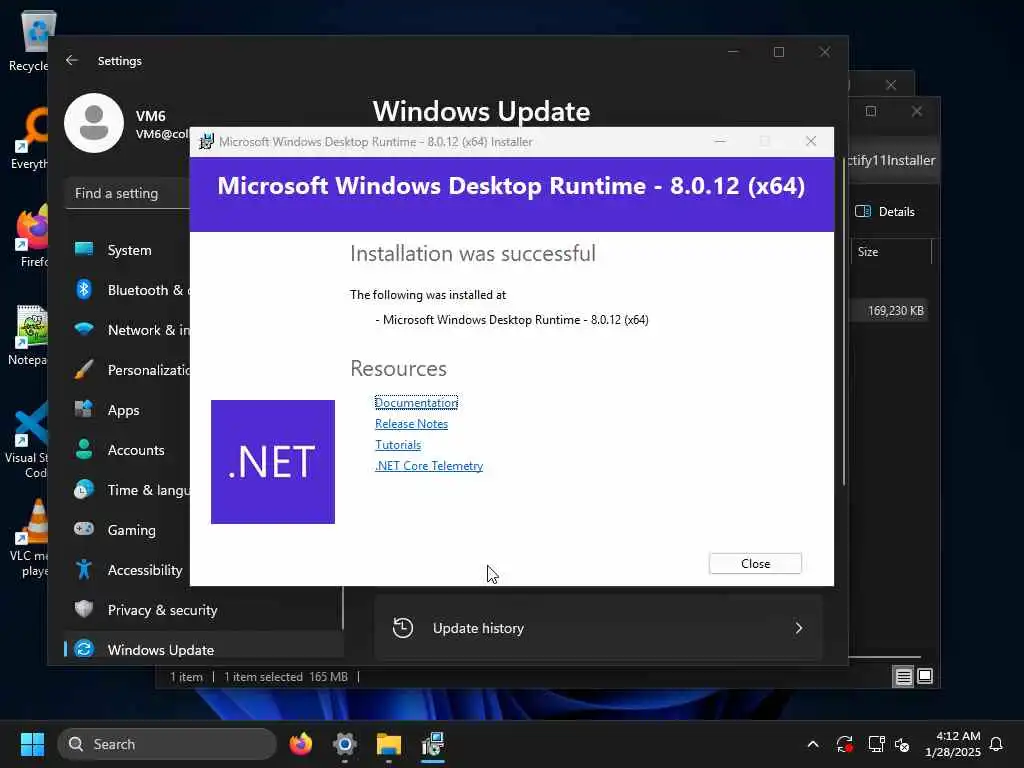Click the System monitor icon

[84, 249]
